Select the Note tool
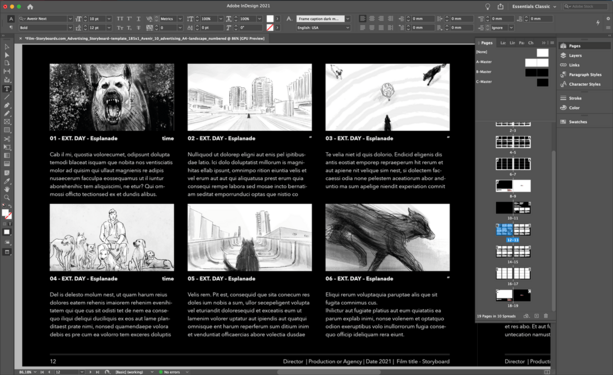The height and width of the screenshot is (375, 613). click(7, 172)
